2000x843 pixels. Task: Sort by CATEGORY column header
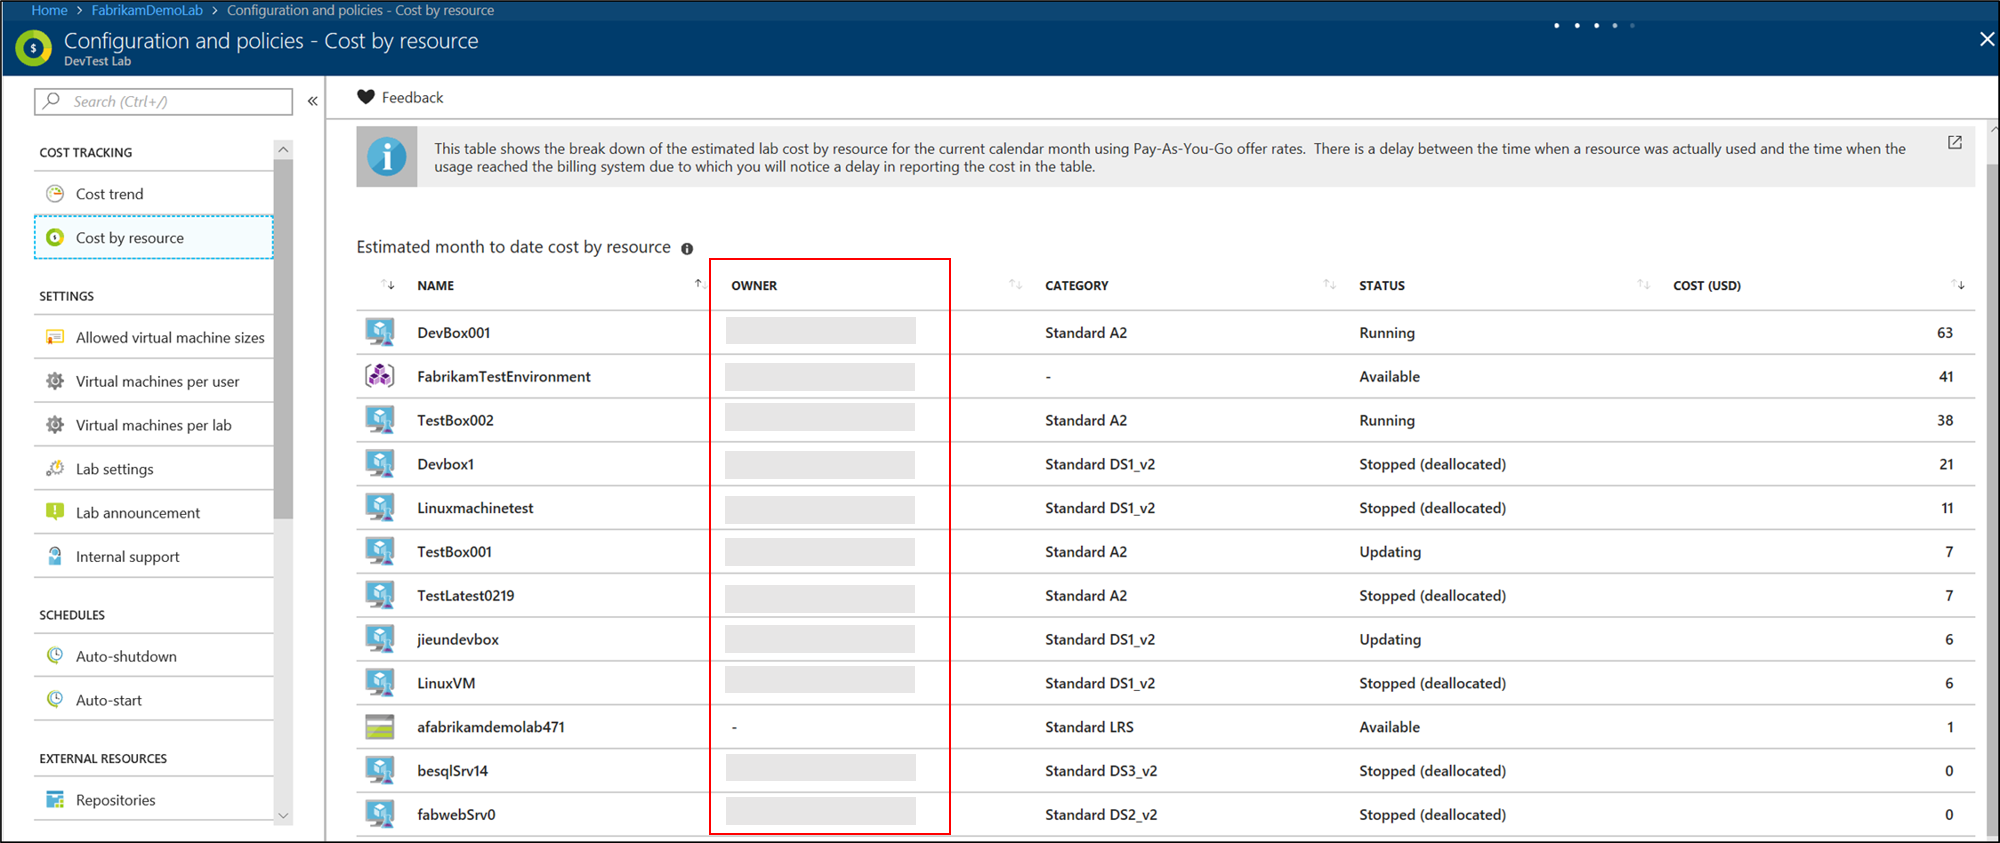[x=1077, y=286]
